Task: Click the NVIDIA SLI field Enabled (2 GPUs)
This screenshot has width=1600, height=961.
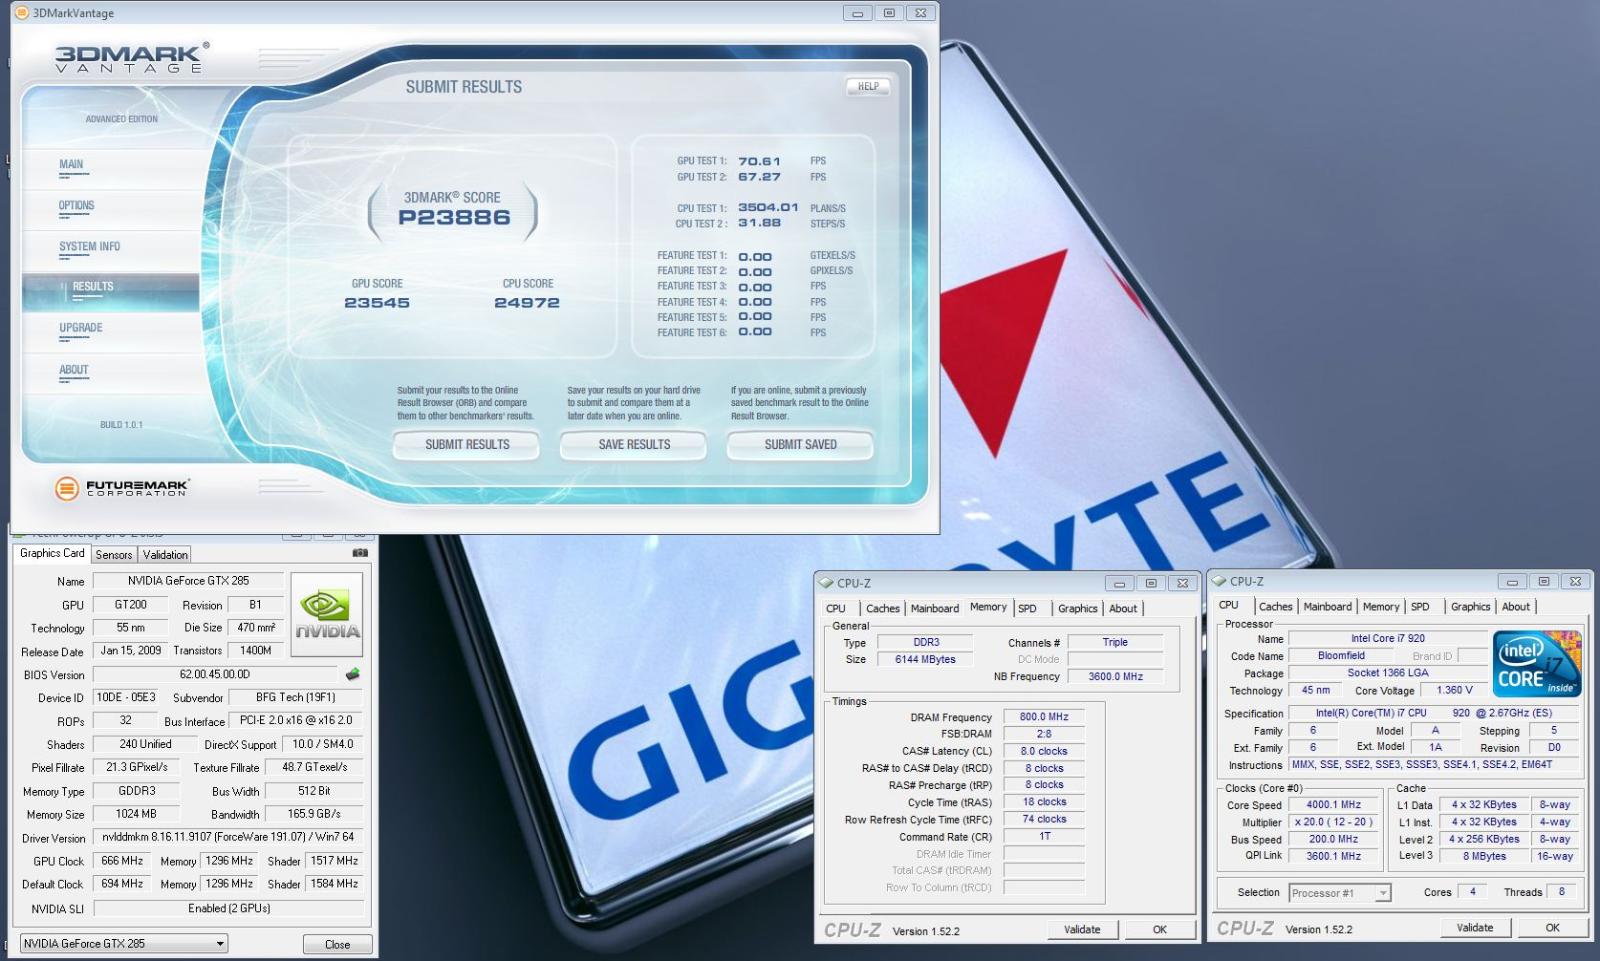Action: click(x=229, y=908)
